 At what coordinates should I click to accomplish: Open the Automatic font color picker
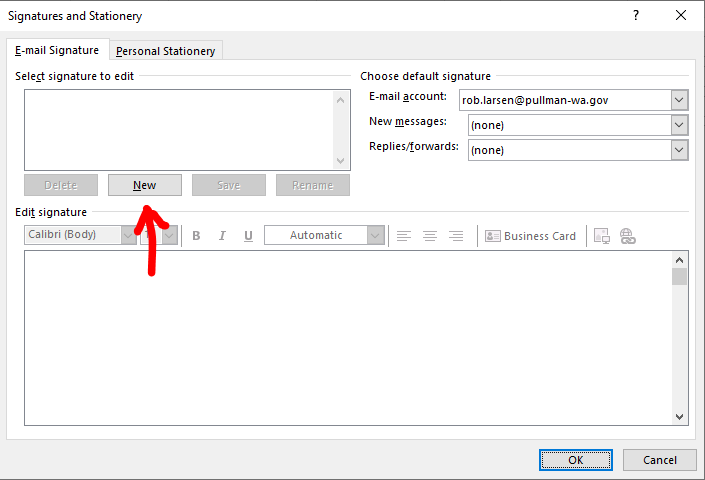[376, 236]
